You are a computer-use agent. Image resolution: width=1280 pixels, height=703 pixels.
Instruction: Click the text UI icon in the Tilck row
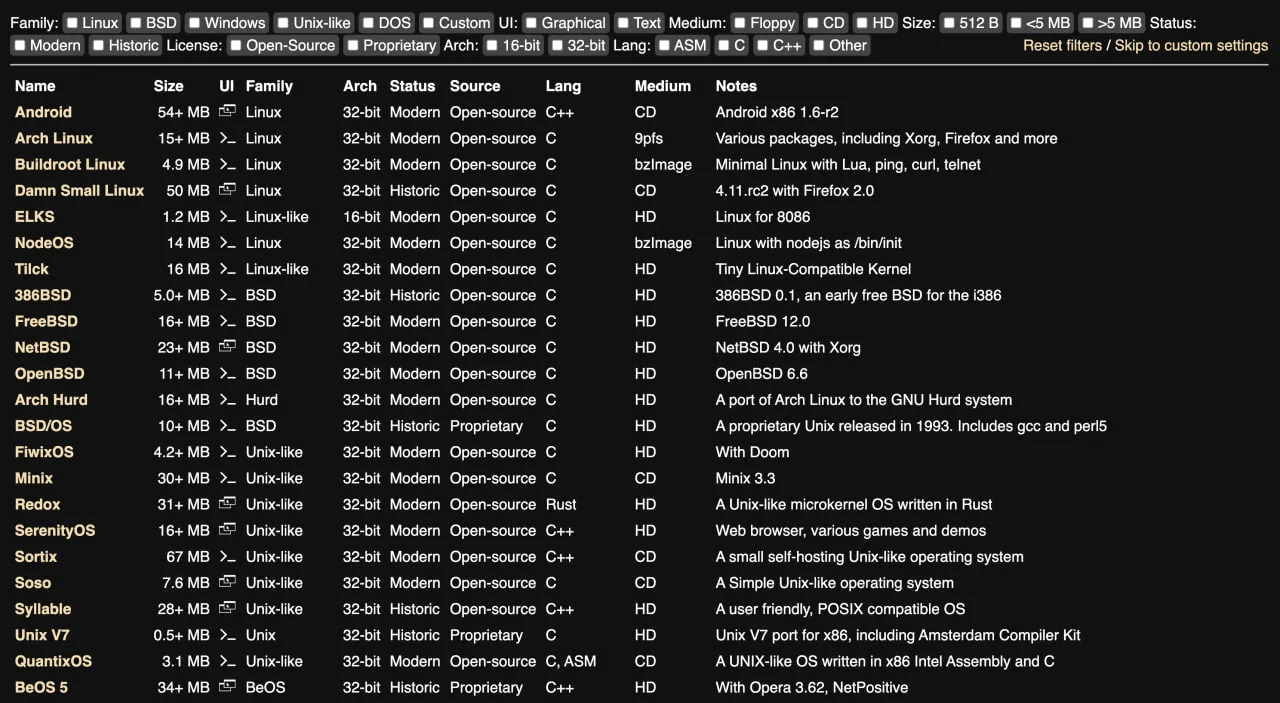228,269
